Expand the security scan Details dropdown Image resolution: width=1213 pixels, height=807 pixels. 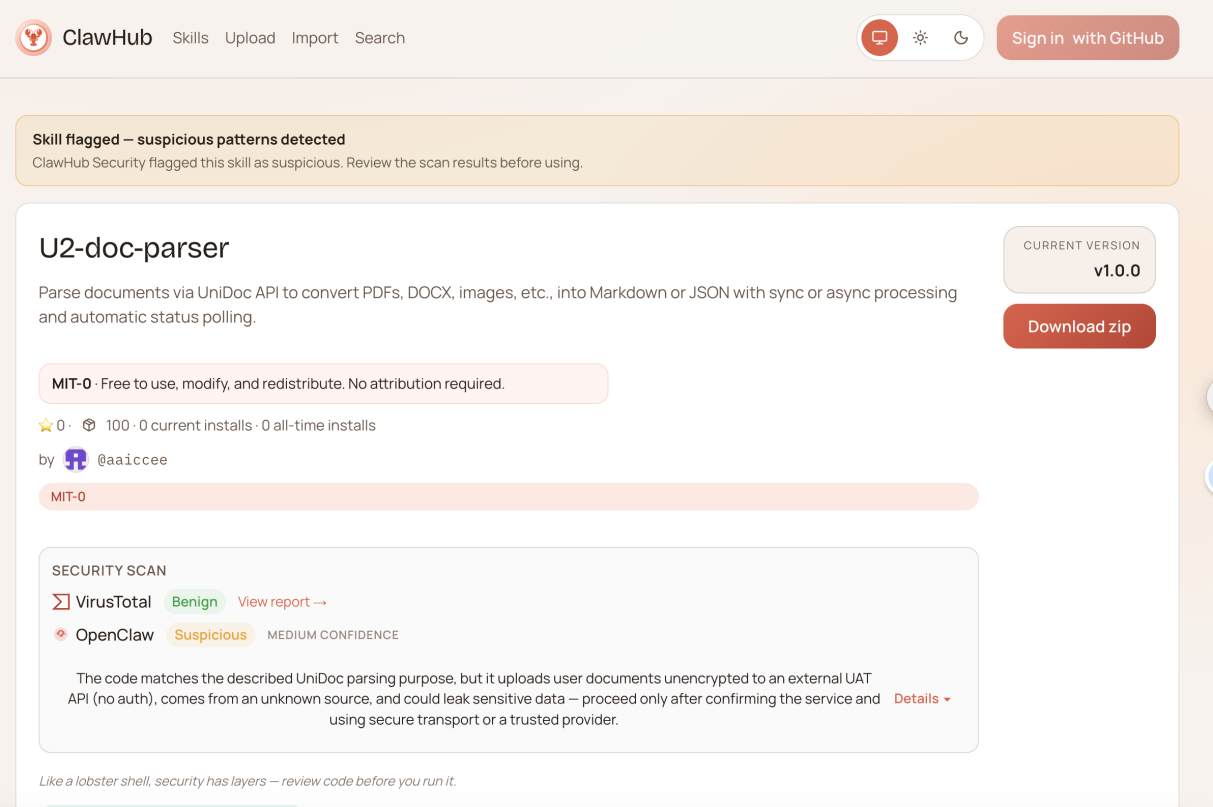click(x=921, y=699)
